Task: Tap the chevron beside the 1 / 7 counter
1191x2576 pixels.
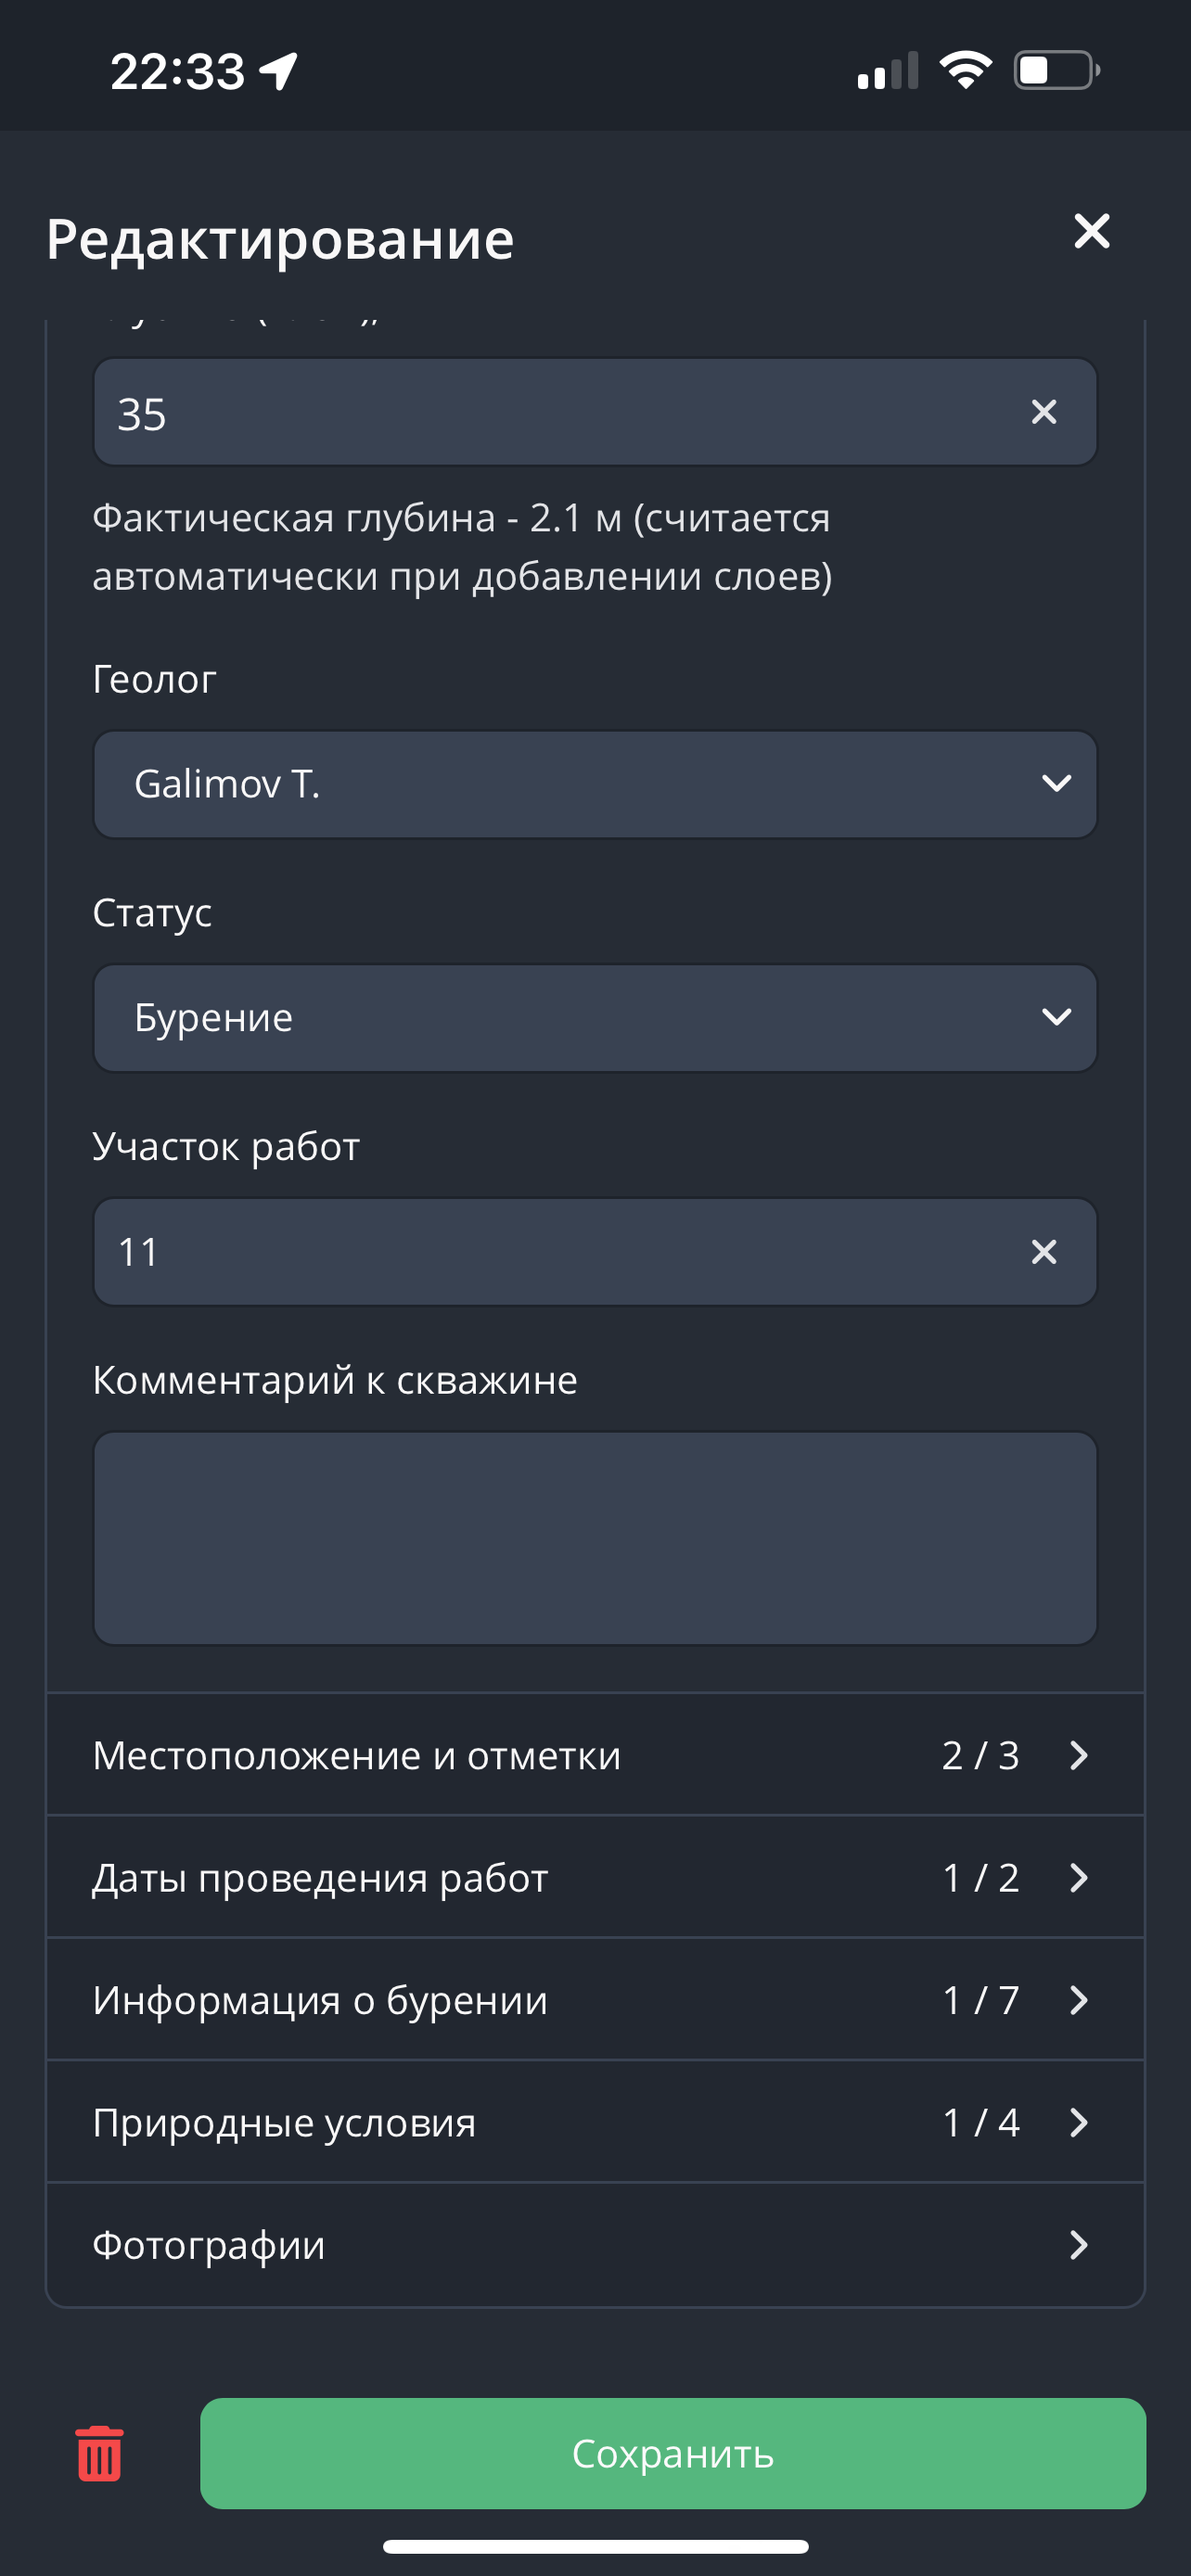Action: coord(1078,2000)
